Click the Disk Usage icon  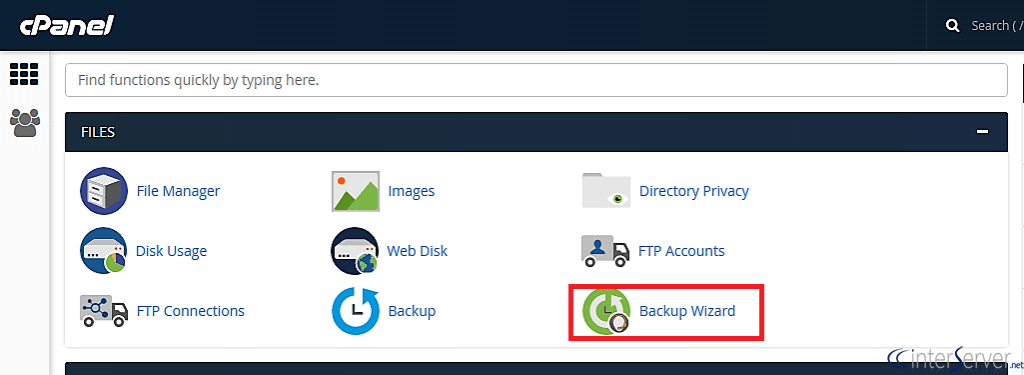pyautogui.click(x=103, y=251)
